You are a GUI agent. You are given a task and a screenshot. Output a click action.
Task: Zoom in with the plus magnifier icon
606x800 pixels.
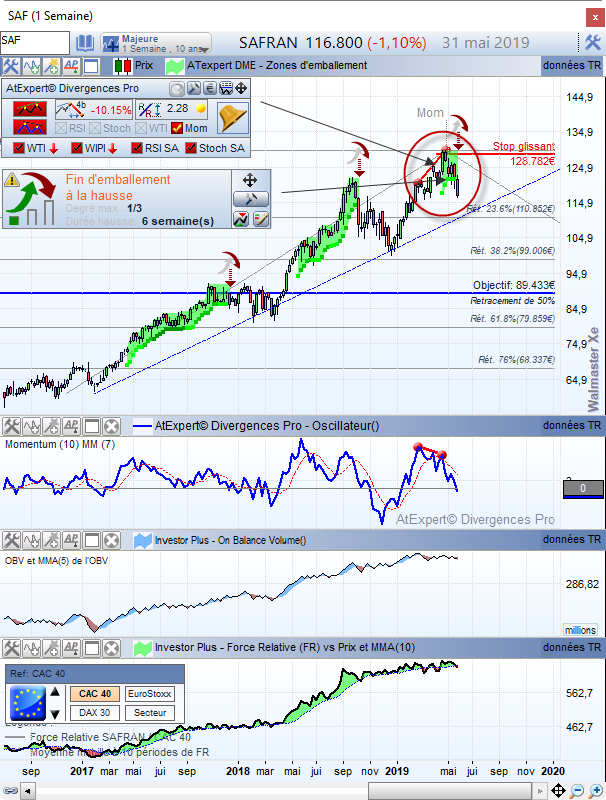click(595, 791)
